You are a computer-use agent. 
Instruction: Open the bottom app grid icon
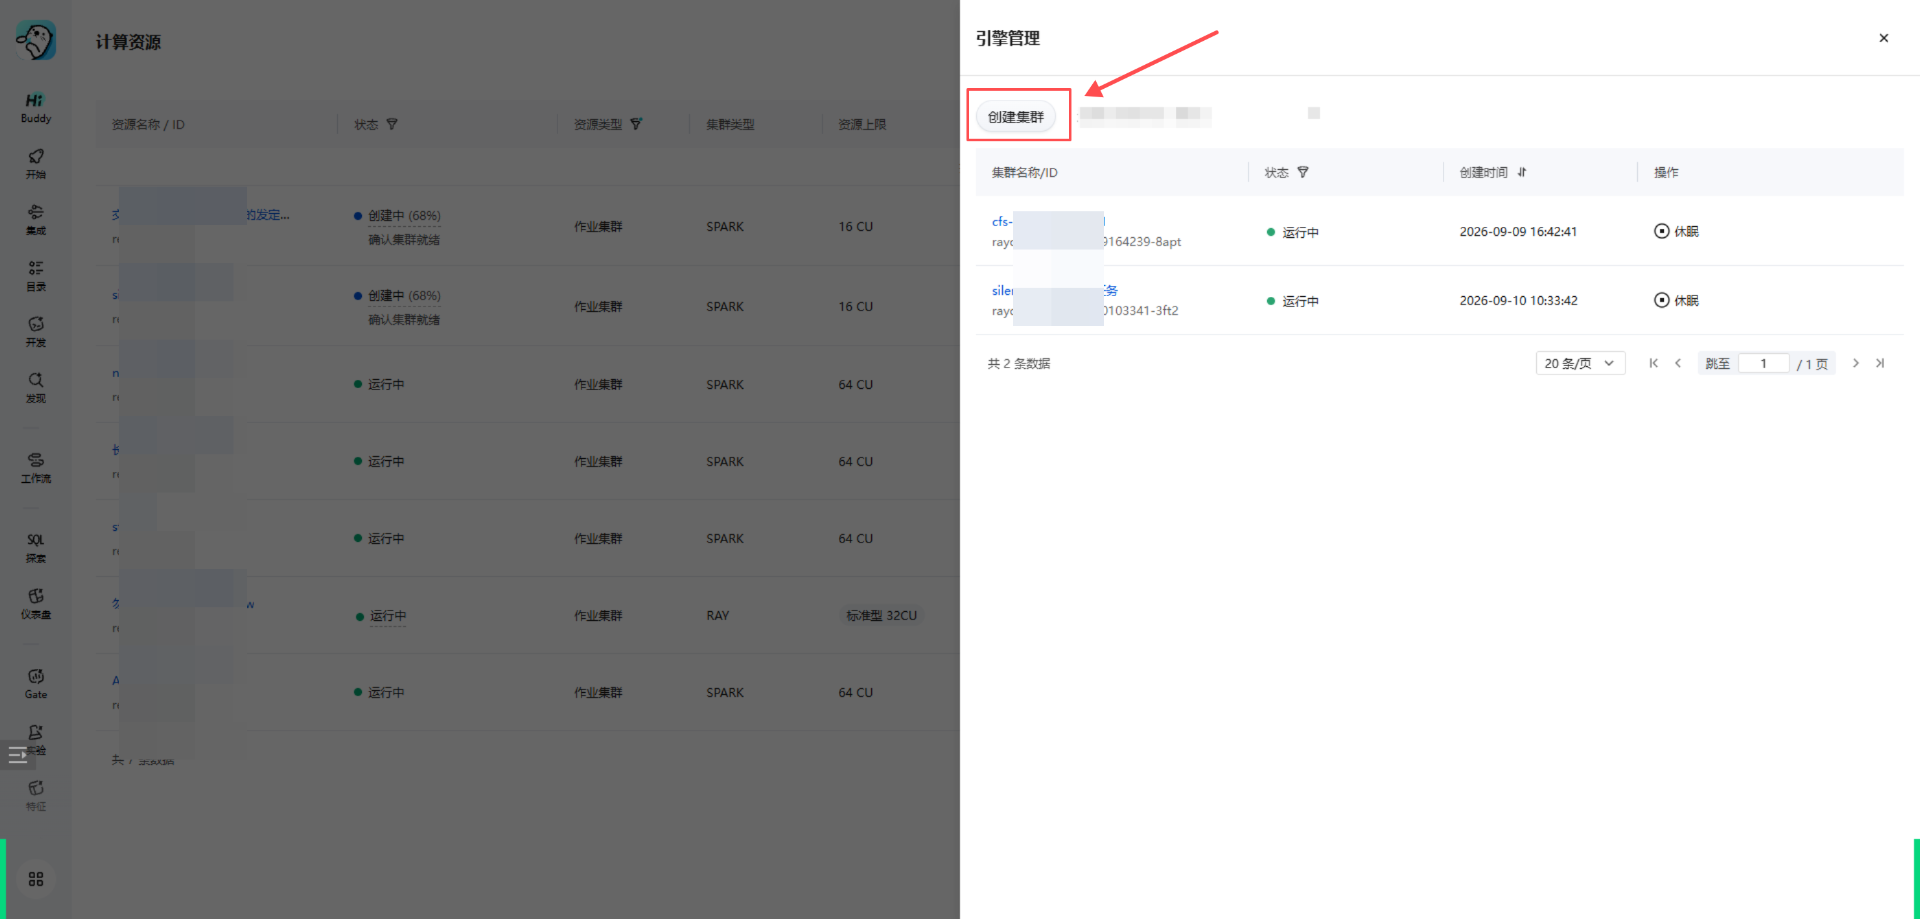coord(36,879)
